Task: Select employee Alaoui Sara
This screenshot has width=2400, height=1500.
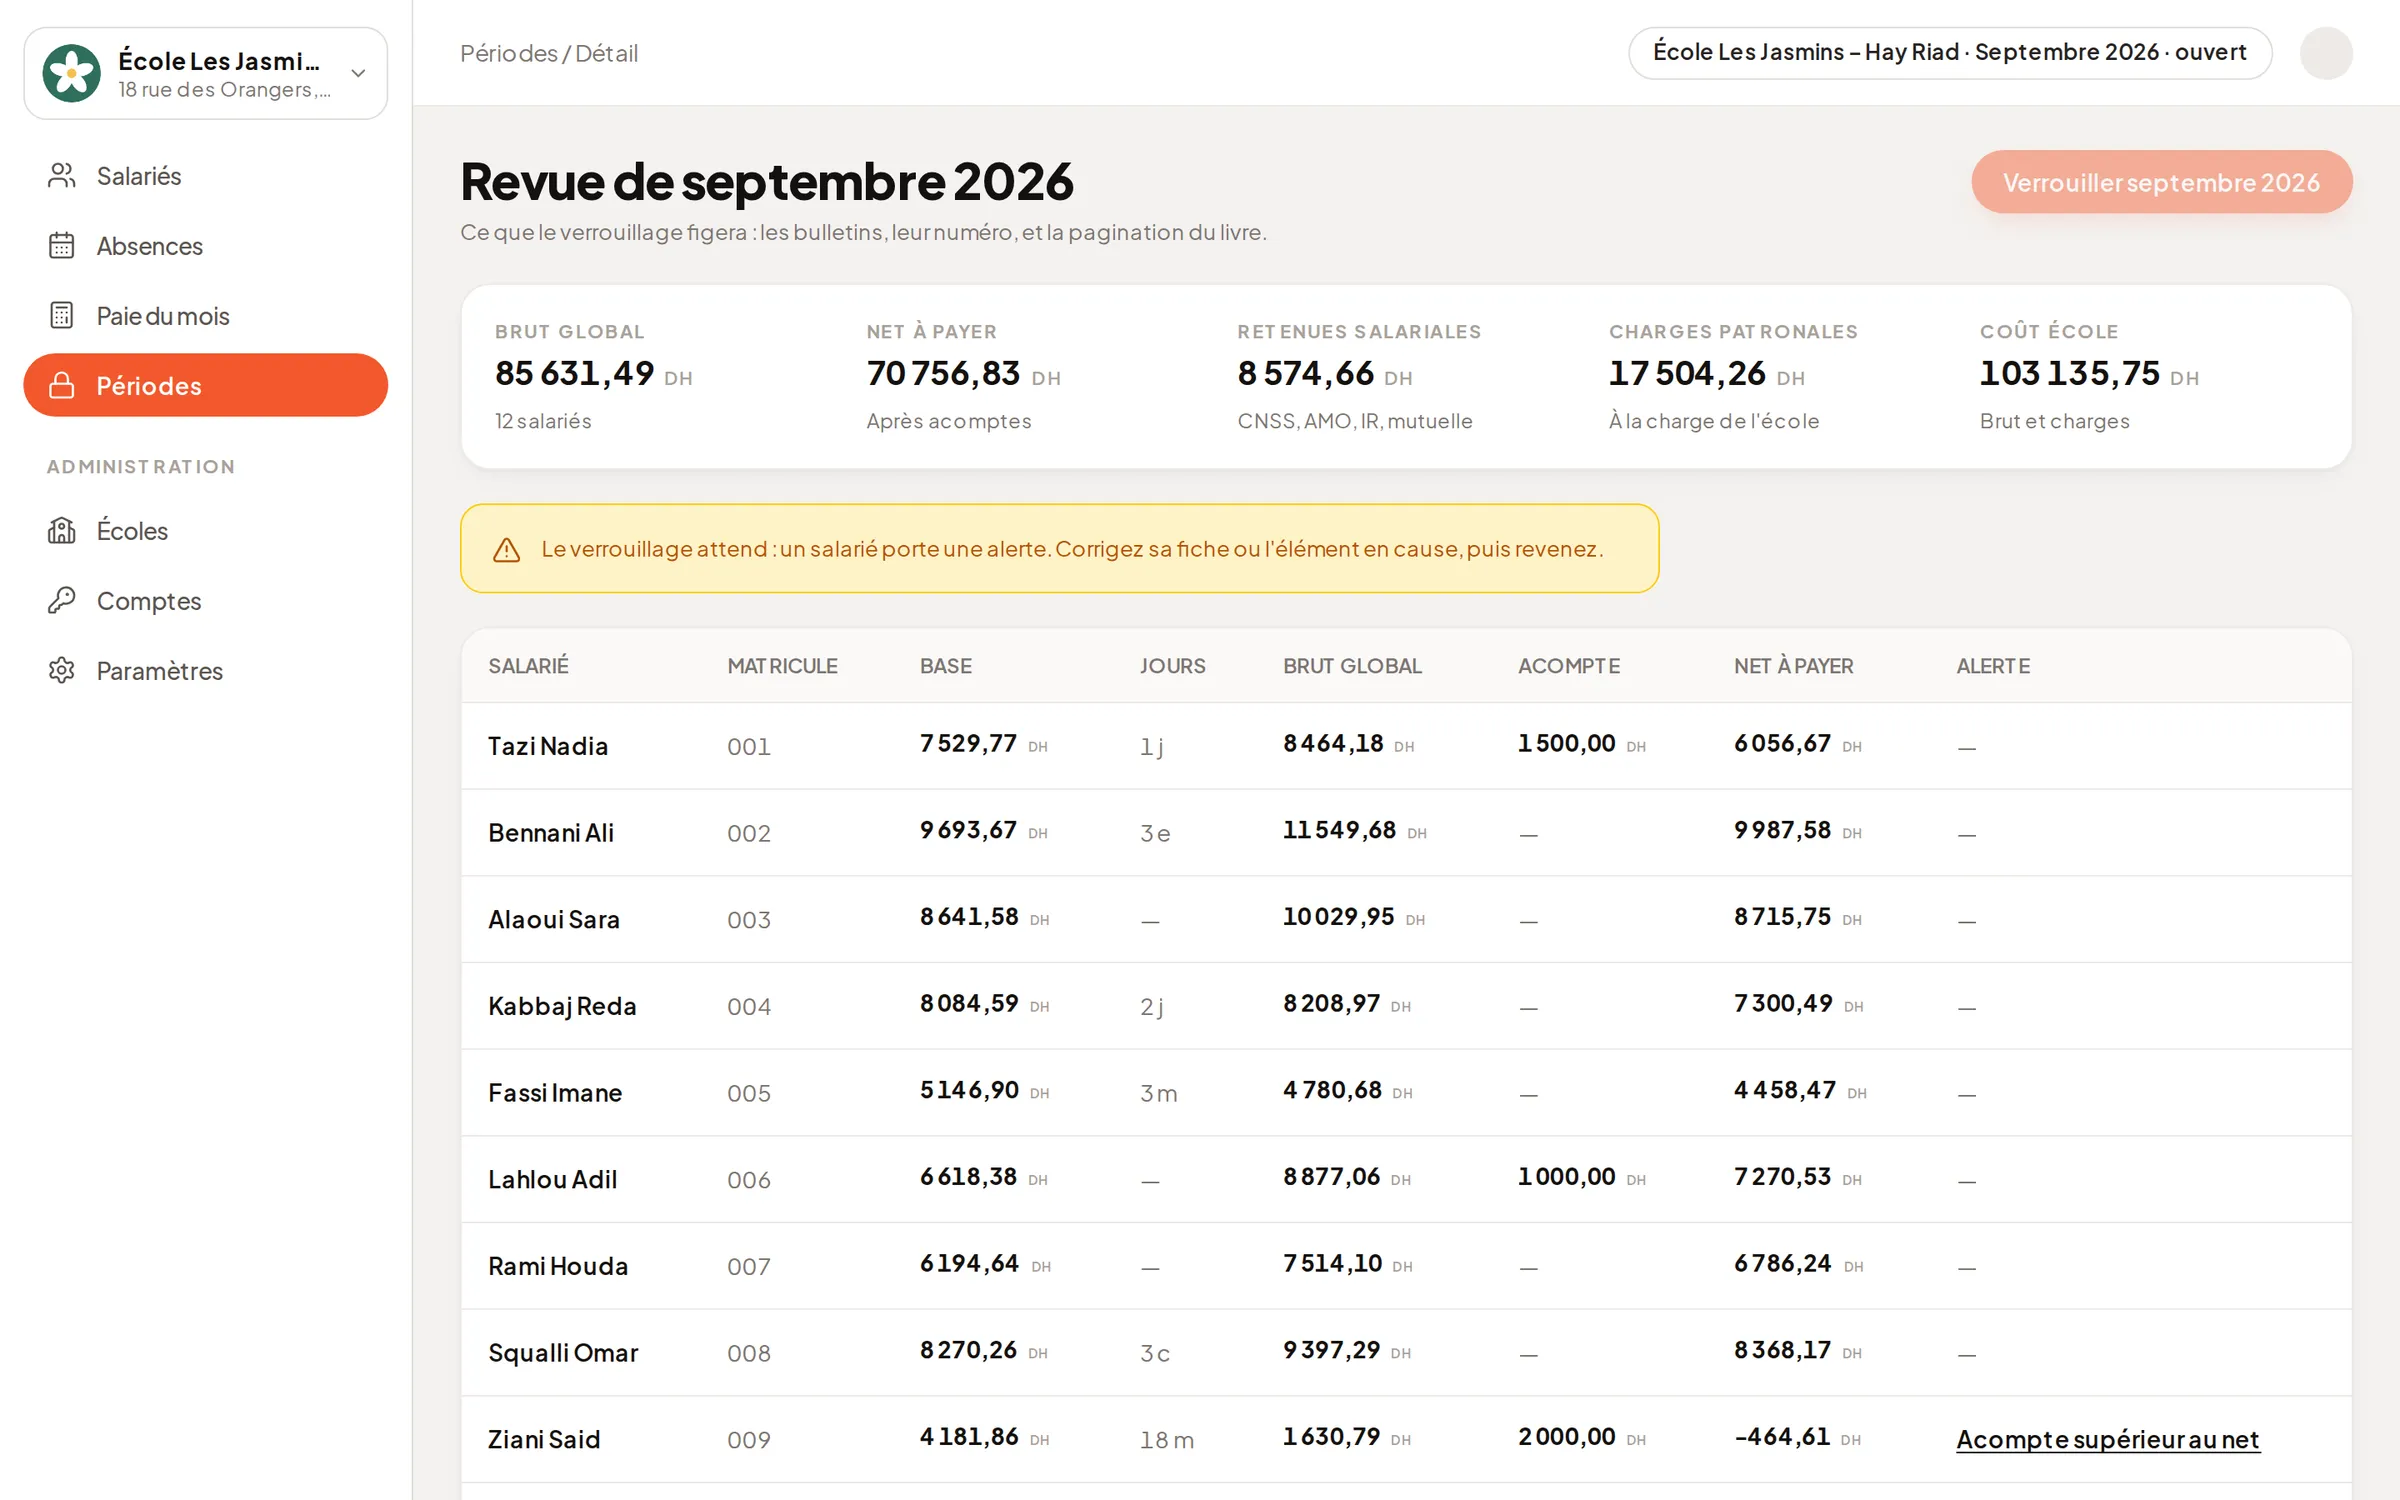Action: click(x=554, y=920)
